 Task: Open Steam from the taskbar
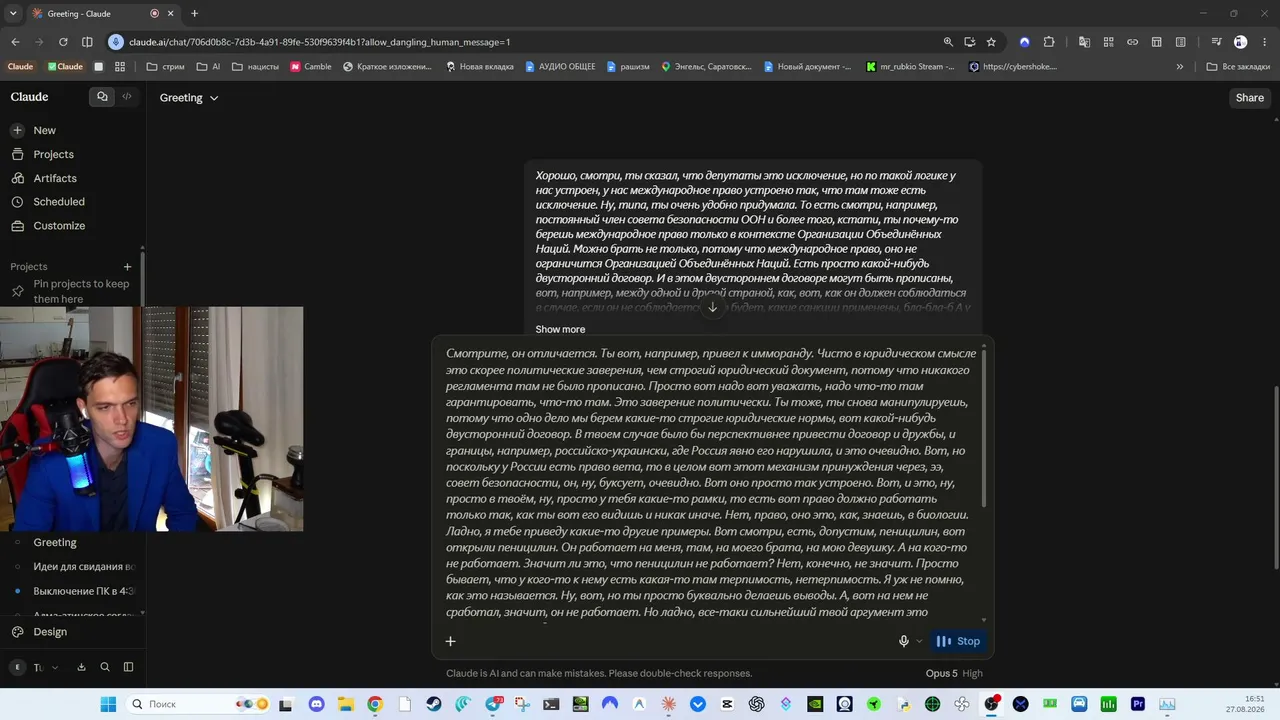tap(433, 704)
